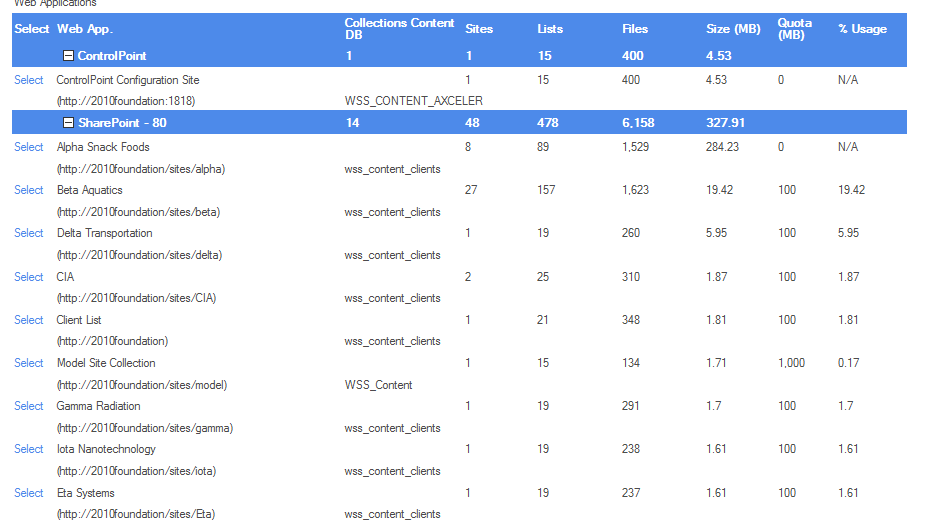Screen dimensions: 926x522
Task: Click Select next to Gamma Radiation
Action: 29,406
